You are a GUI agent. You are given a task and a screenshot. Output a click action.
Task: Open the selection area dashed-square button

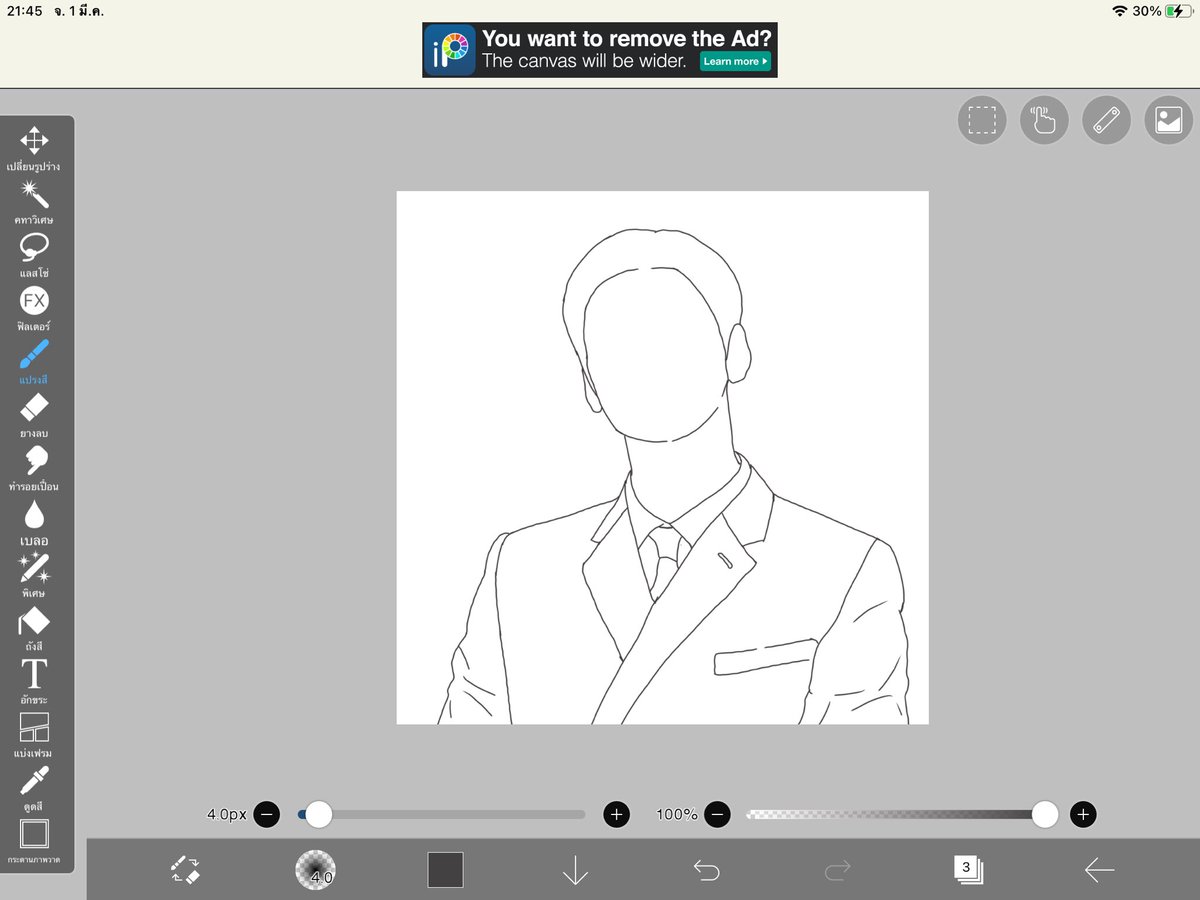(982, 121)
